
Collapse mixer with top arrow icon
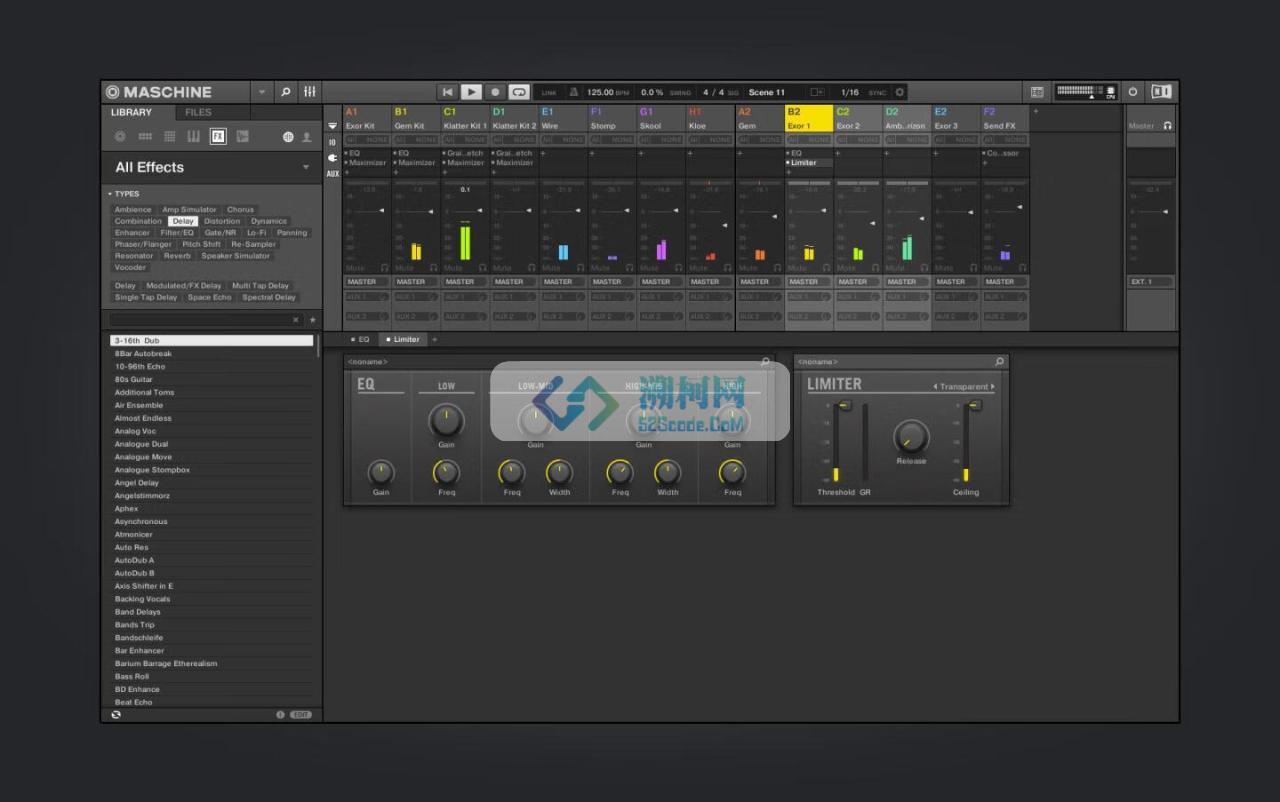333,126
